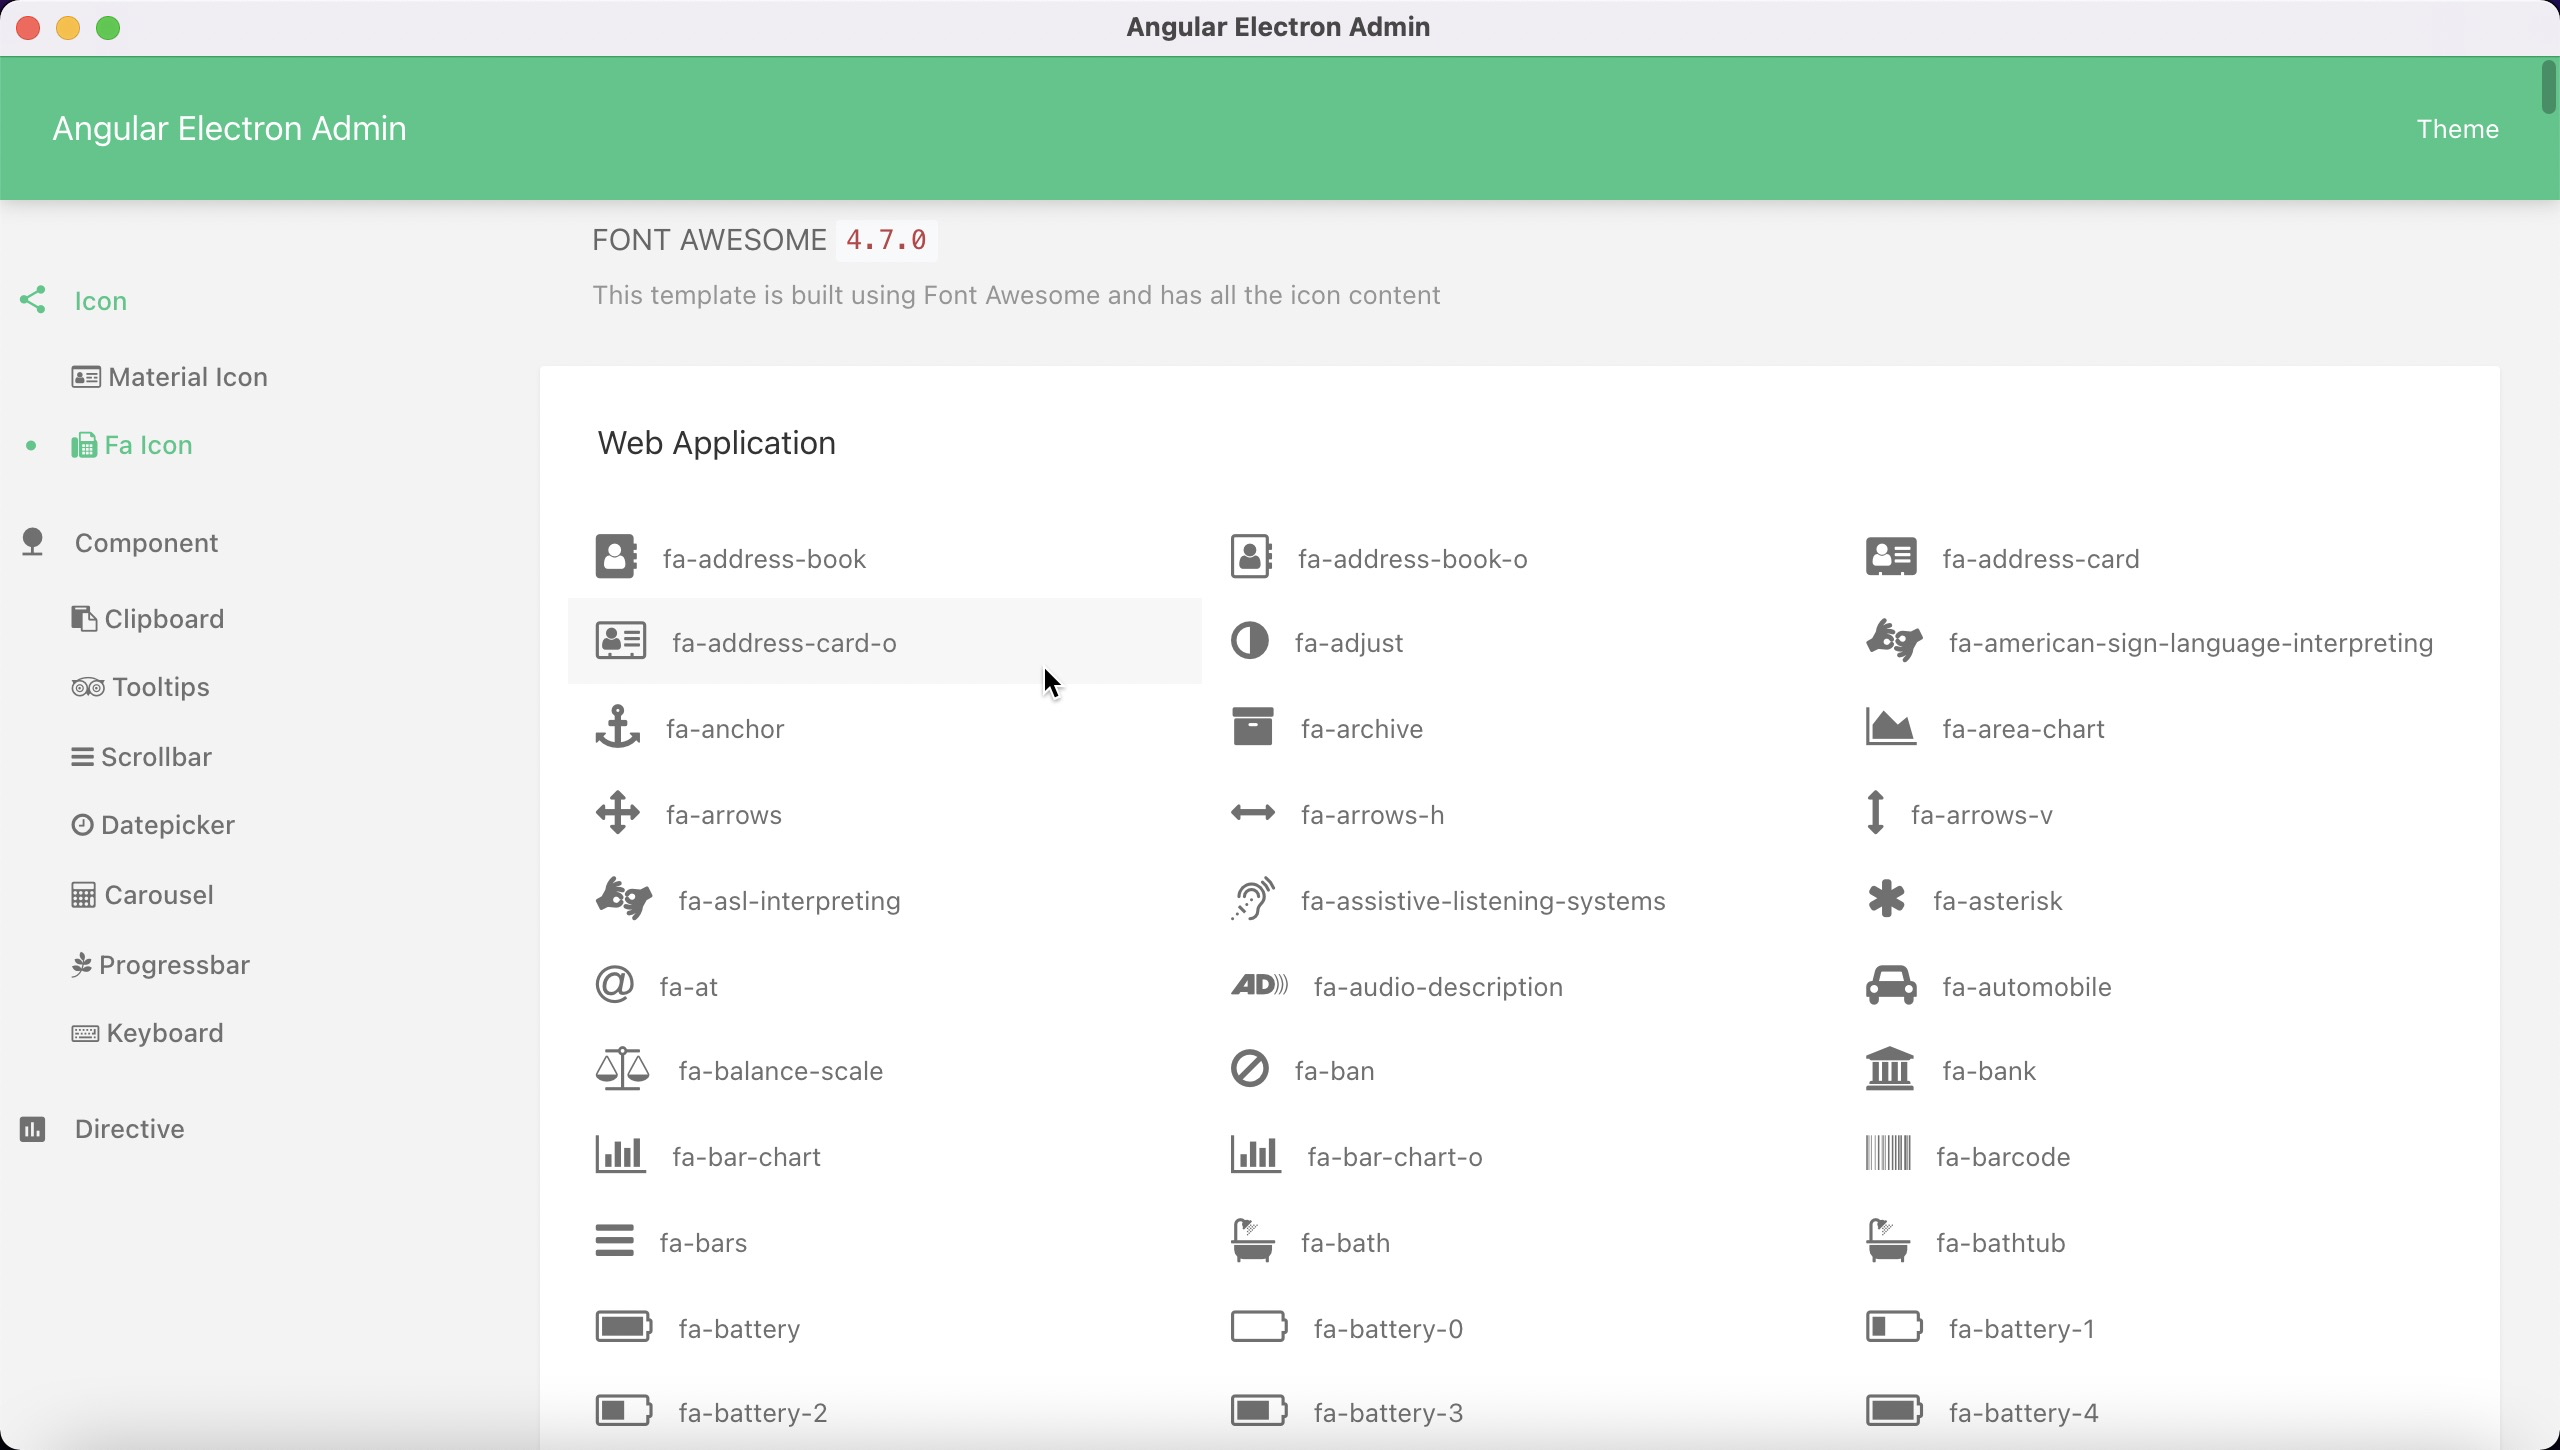Click the fa-address-book icon
The height and width of the screenshot is (1450, 2560).
pyautogui.click(x=617, y=555)
